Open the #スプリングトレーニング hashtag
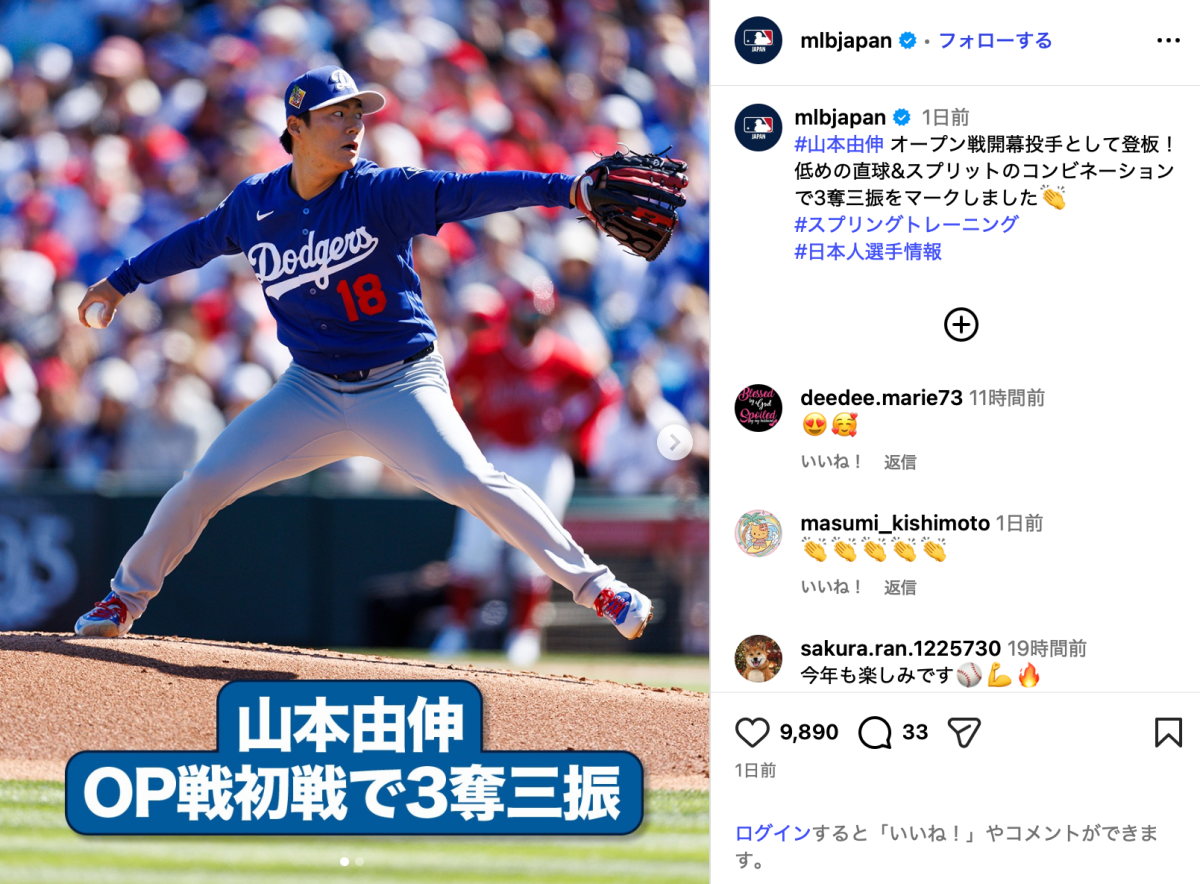The width and height of the screenshot is (1200, 884). point(906,224)
